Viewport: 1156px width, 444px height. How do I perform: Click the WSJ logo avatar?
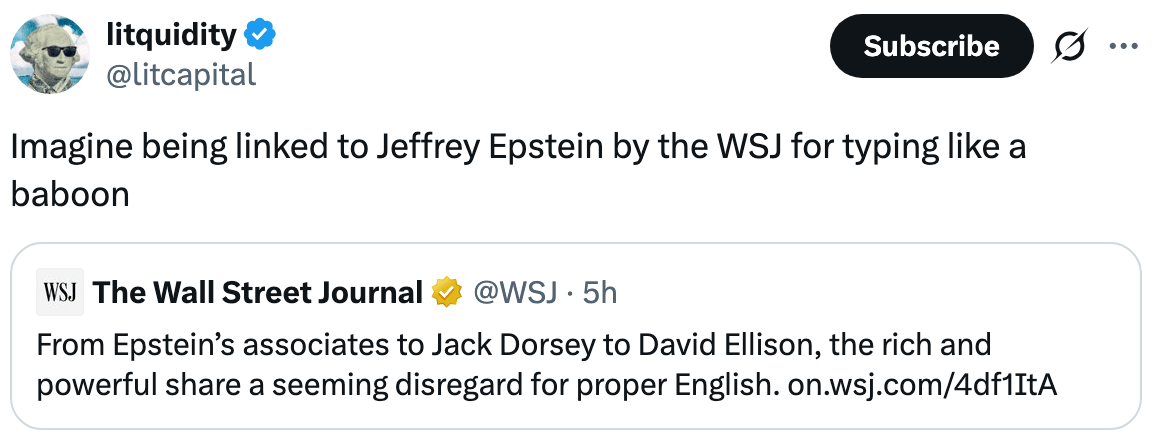click(x=61, y=292)
